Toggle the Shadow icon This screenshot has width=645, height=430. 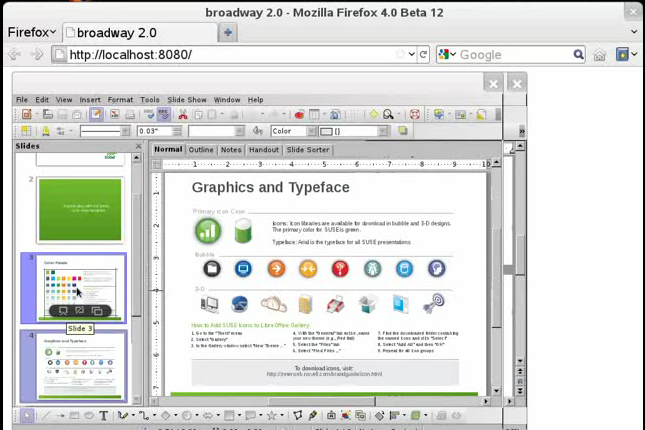(402, 131)
